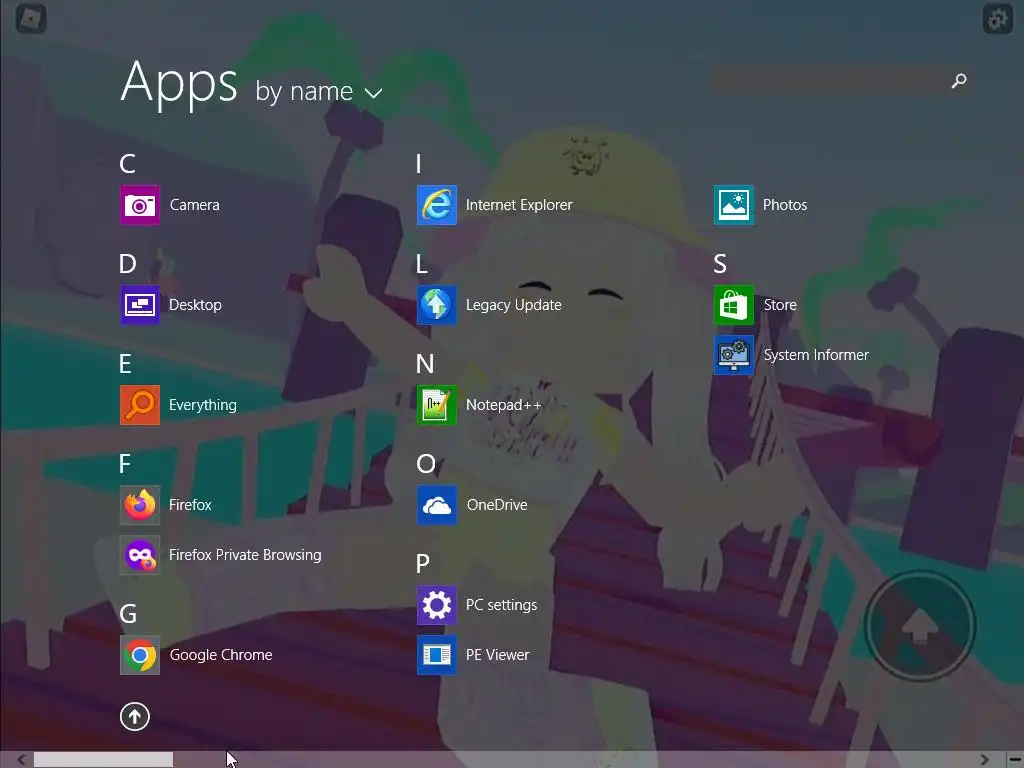Open the settings gear icon in the top-right corner
Image resolution: width=1024 pixels, height=768 pixels.
tap(997, 19)
